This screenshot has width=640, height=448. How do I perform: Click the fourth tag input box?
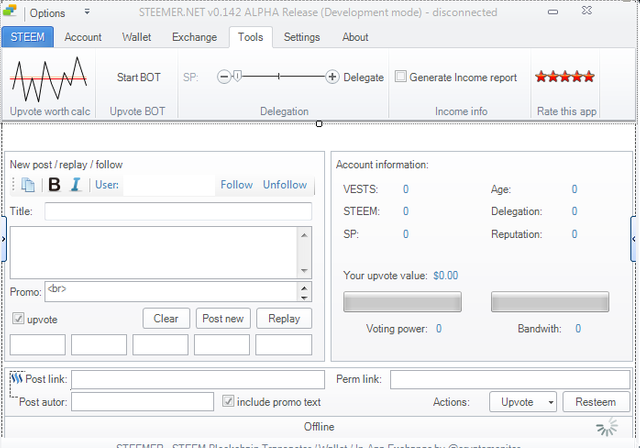click(x=222, y=345)
